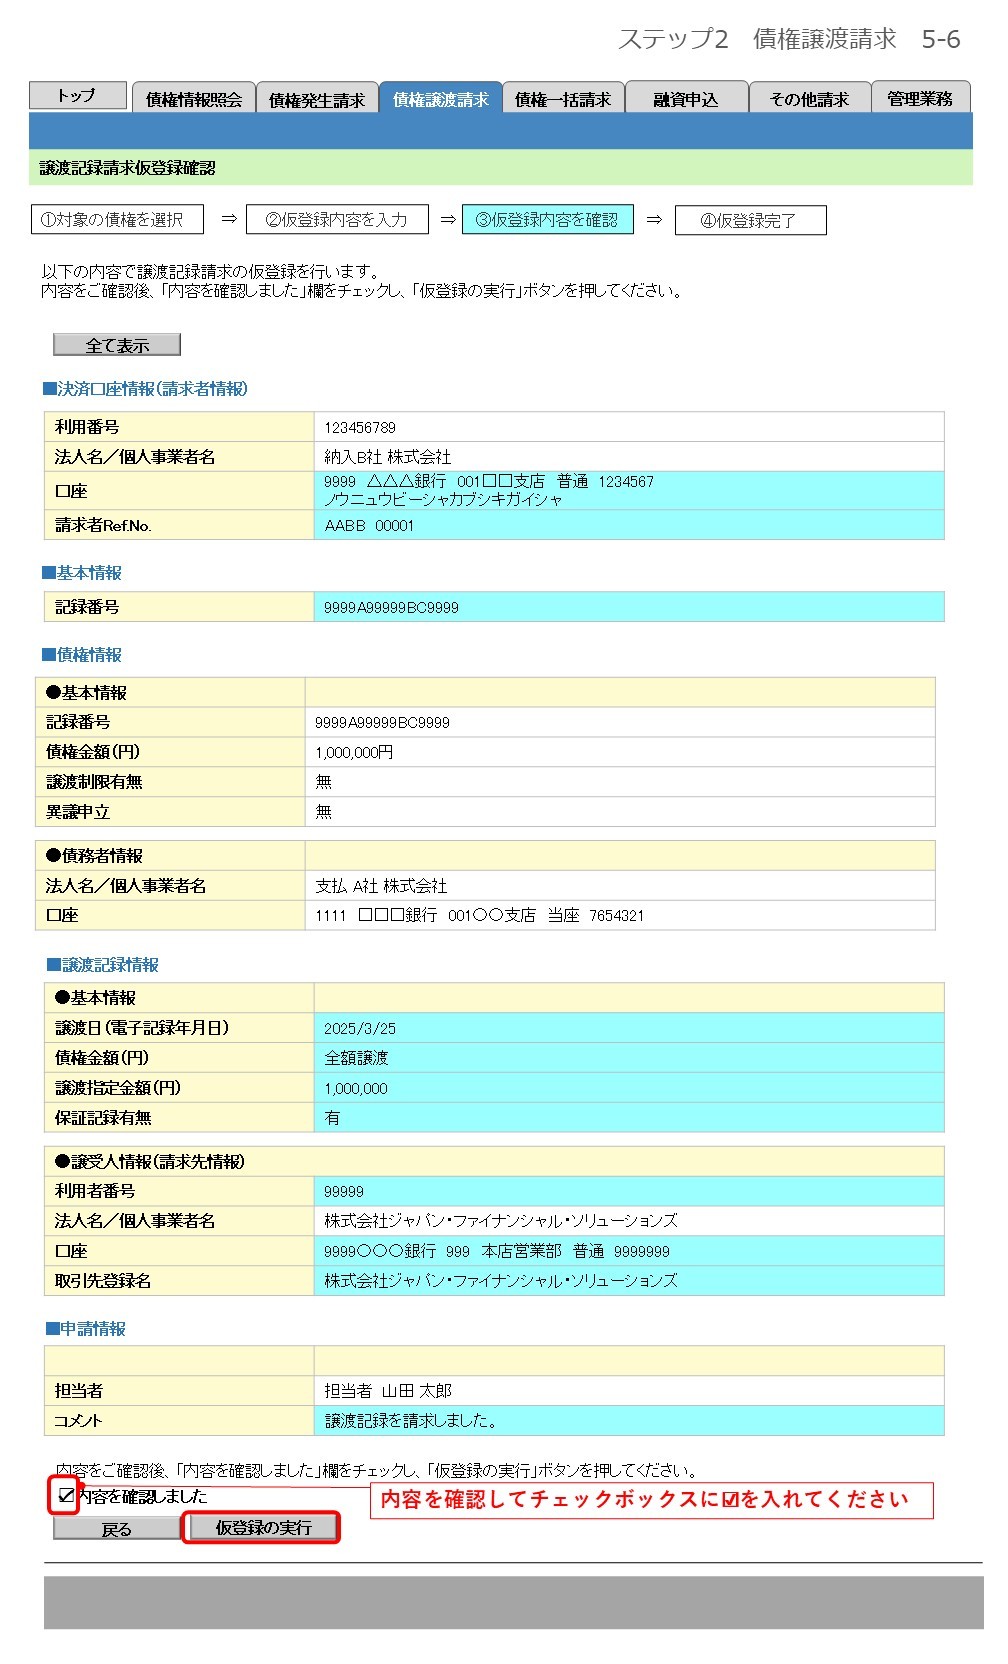Click the 戻る button
This screenshot has width=1008, height=1664.
[117, 1529]
